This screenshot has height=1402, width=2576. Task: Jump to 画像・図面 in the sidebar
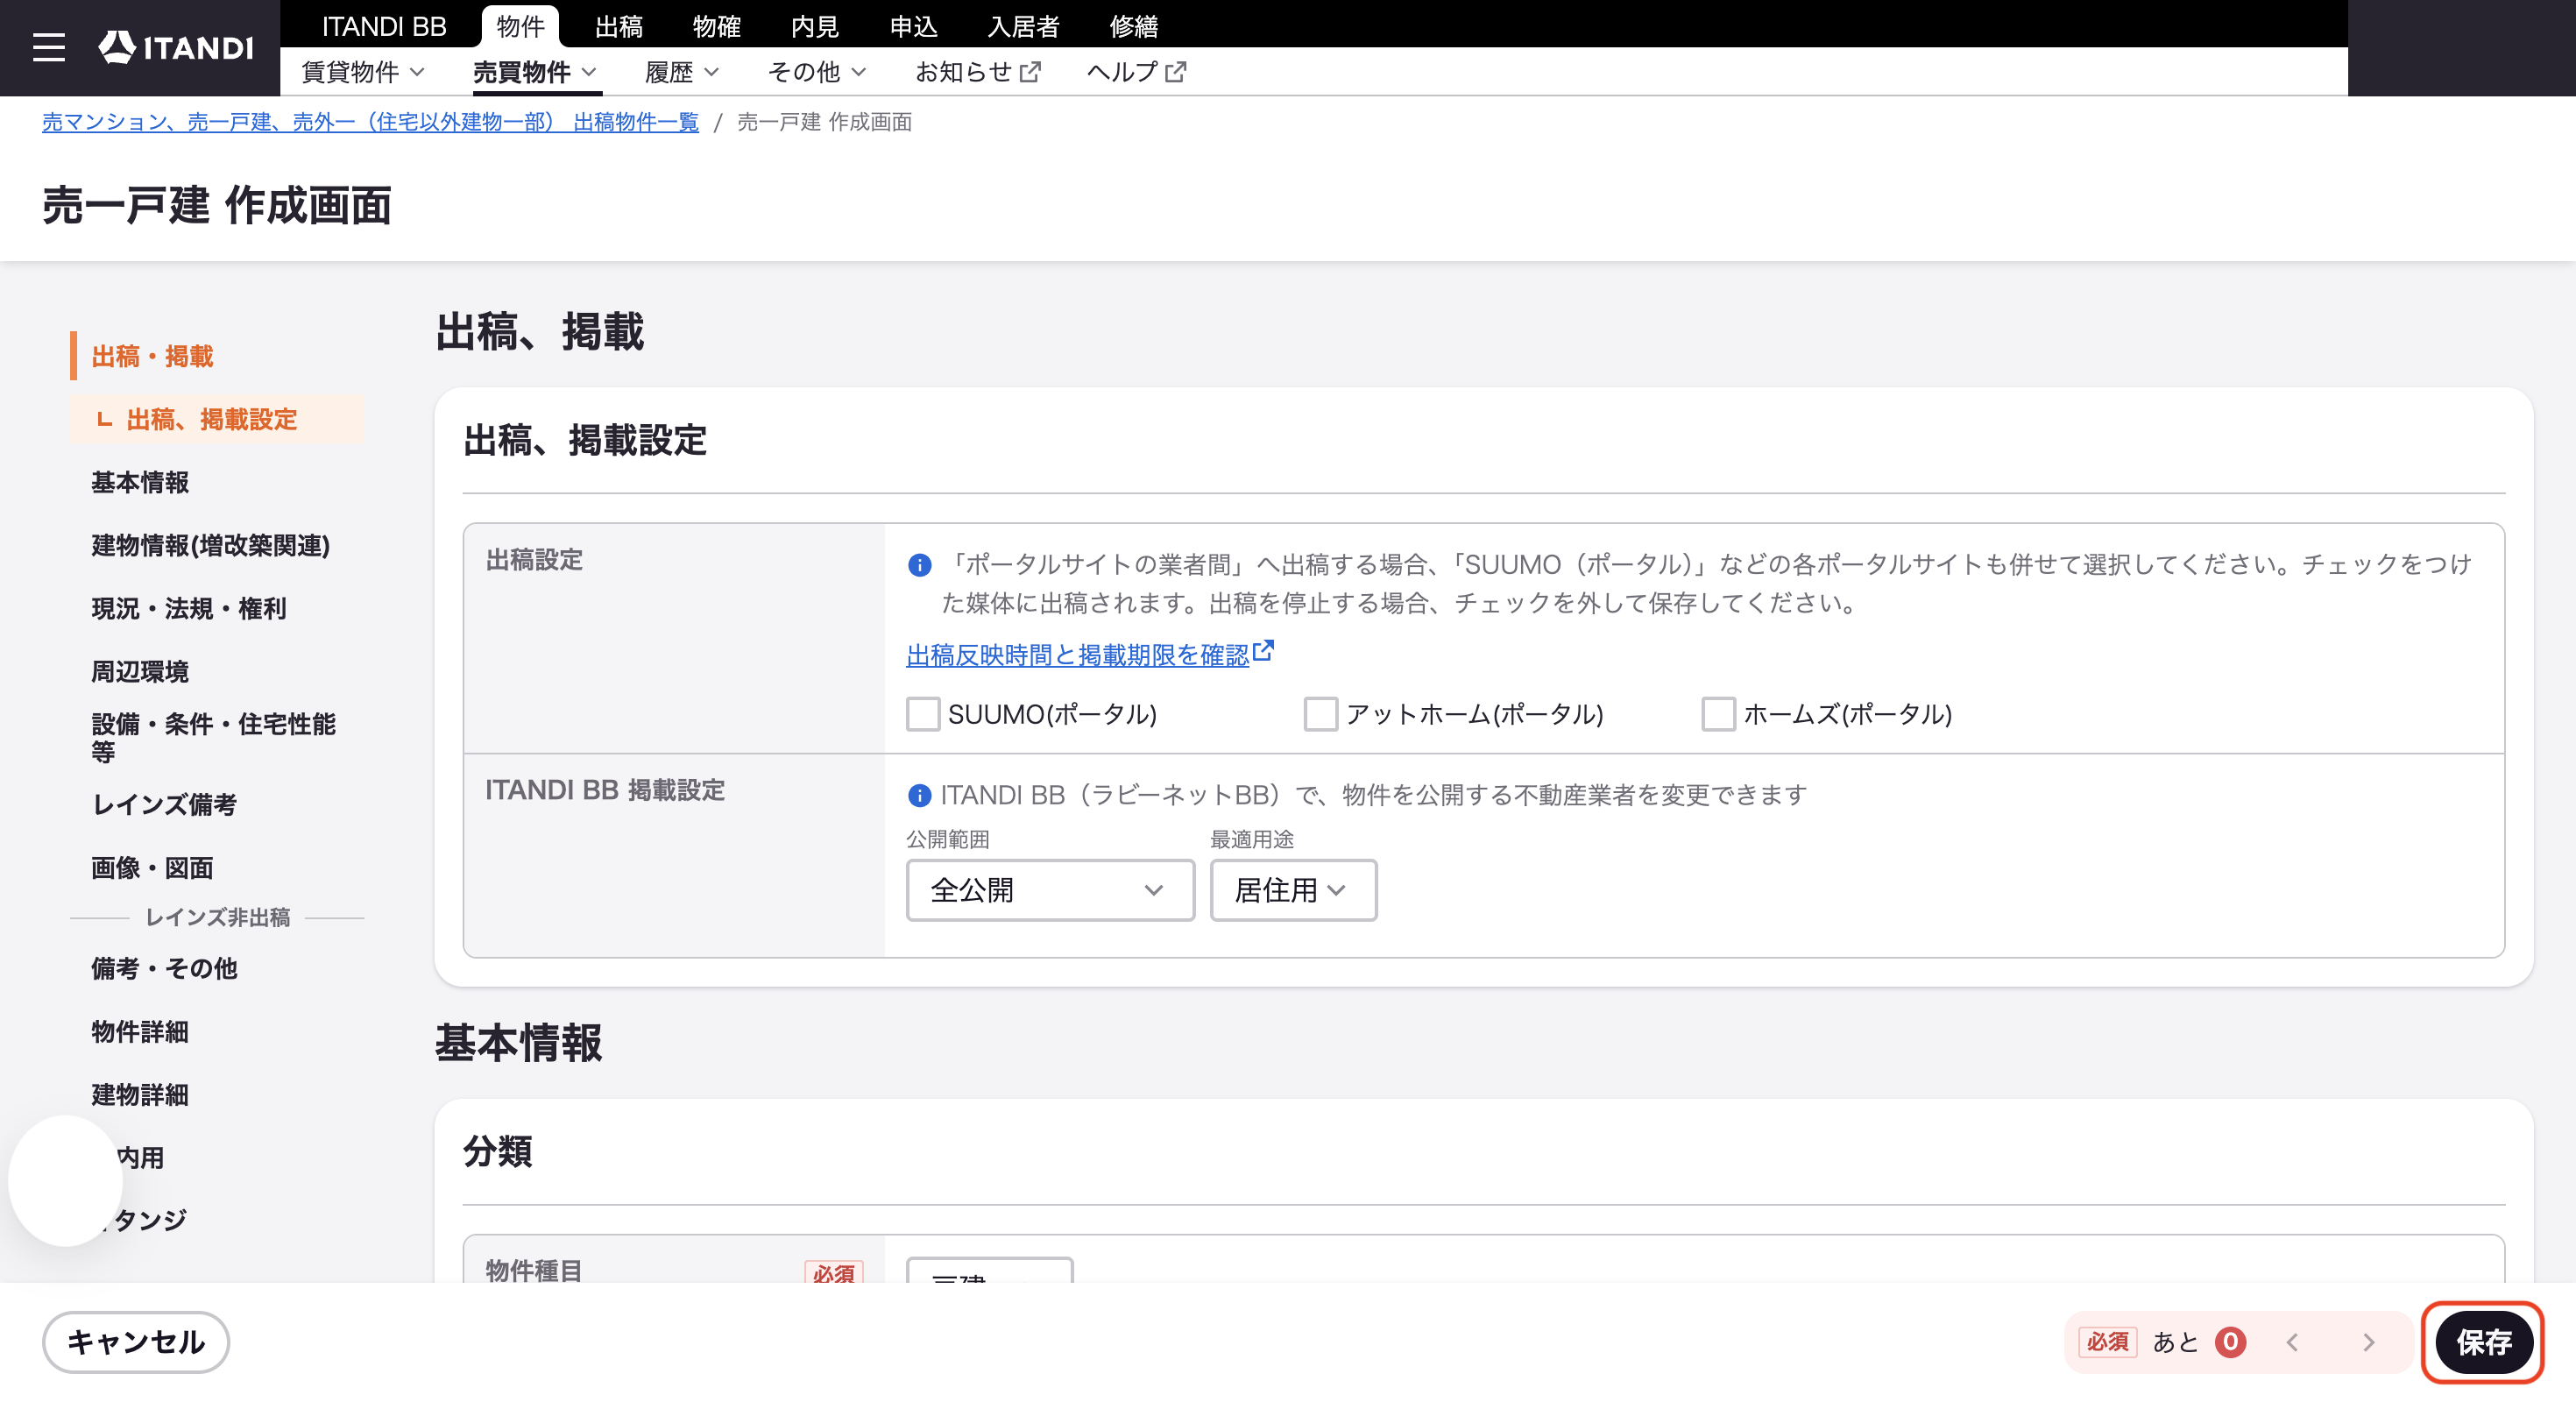[x=152, y=868]
